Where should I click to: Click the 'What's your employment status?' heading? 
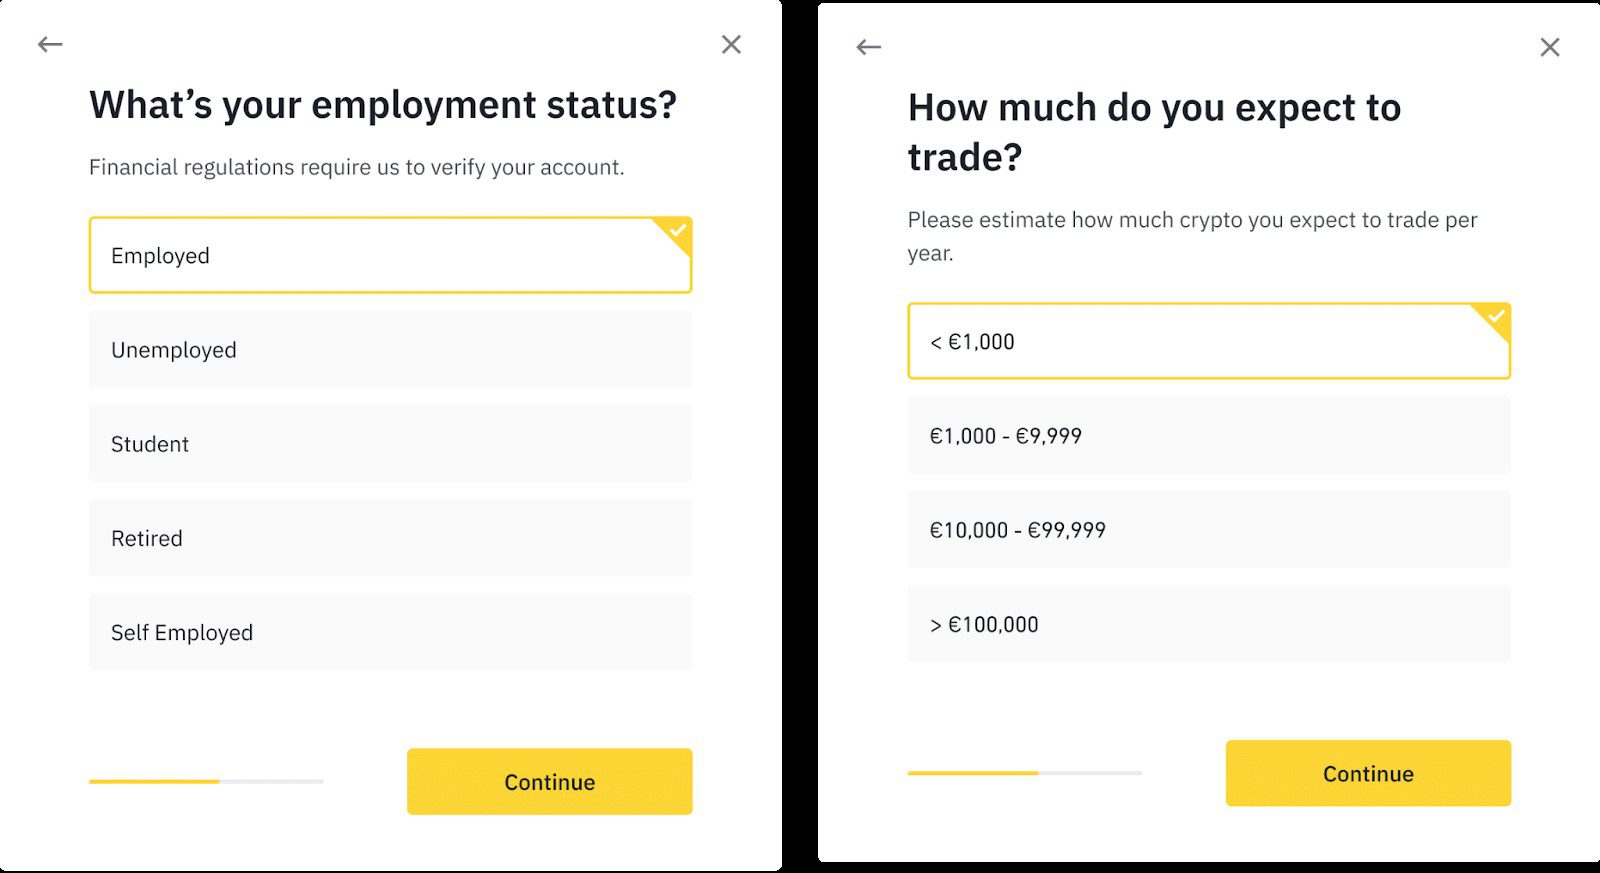pos(383,105)
